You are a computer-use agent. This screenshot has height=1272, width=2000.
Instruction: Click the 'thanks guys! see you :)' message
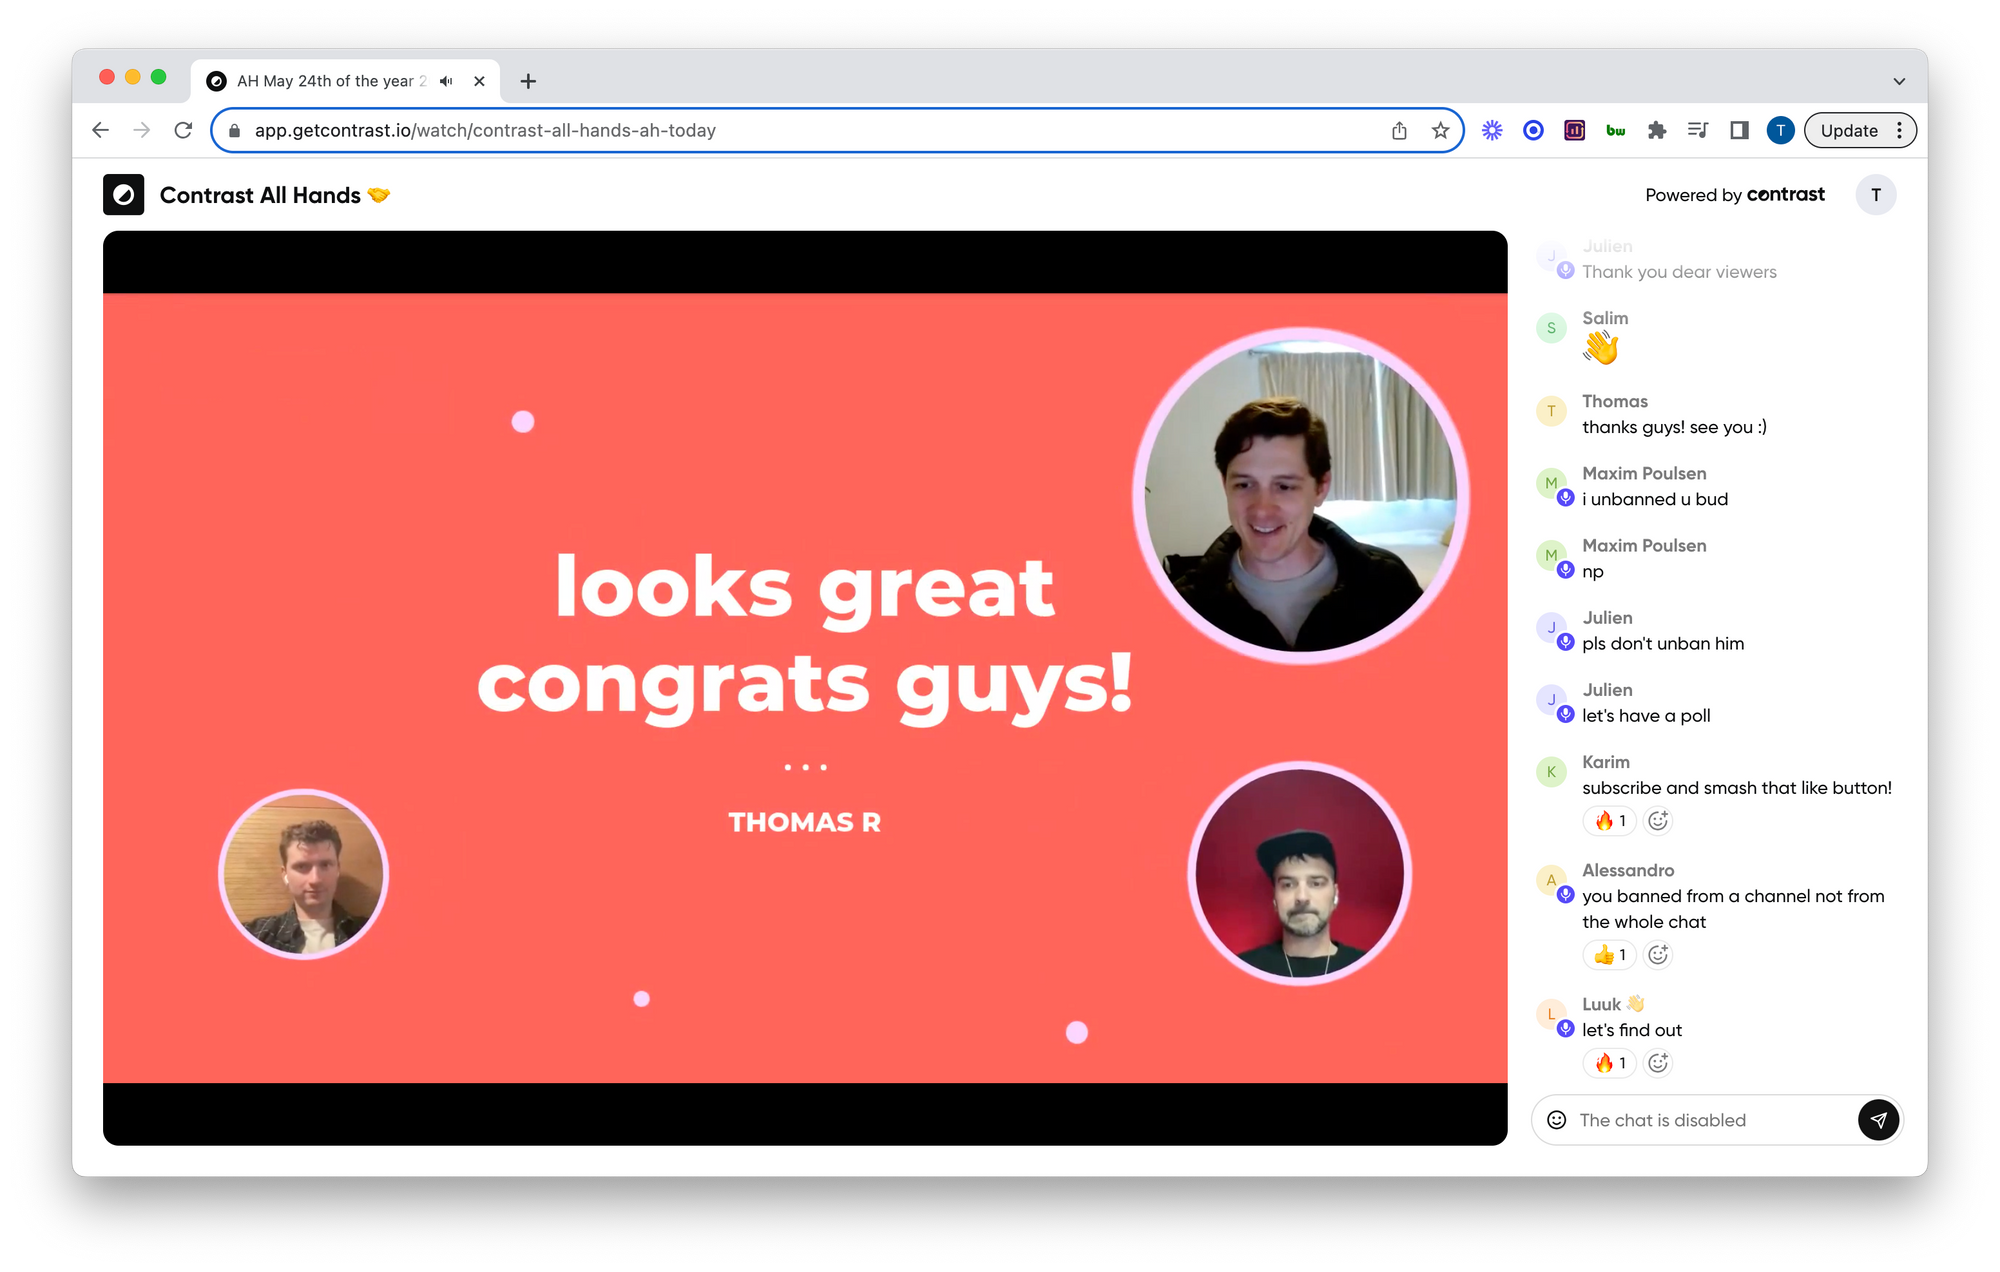tap(1674, 427)
